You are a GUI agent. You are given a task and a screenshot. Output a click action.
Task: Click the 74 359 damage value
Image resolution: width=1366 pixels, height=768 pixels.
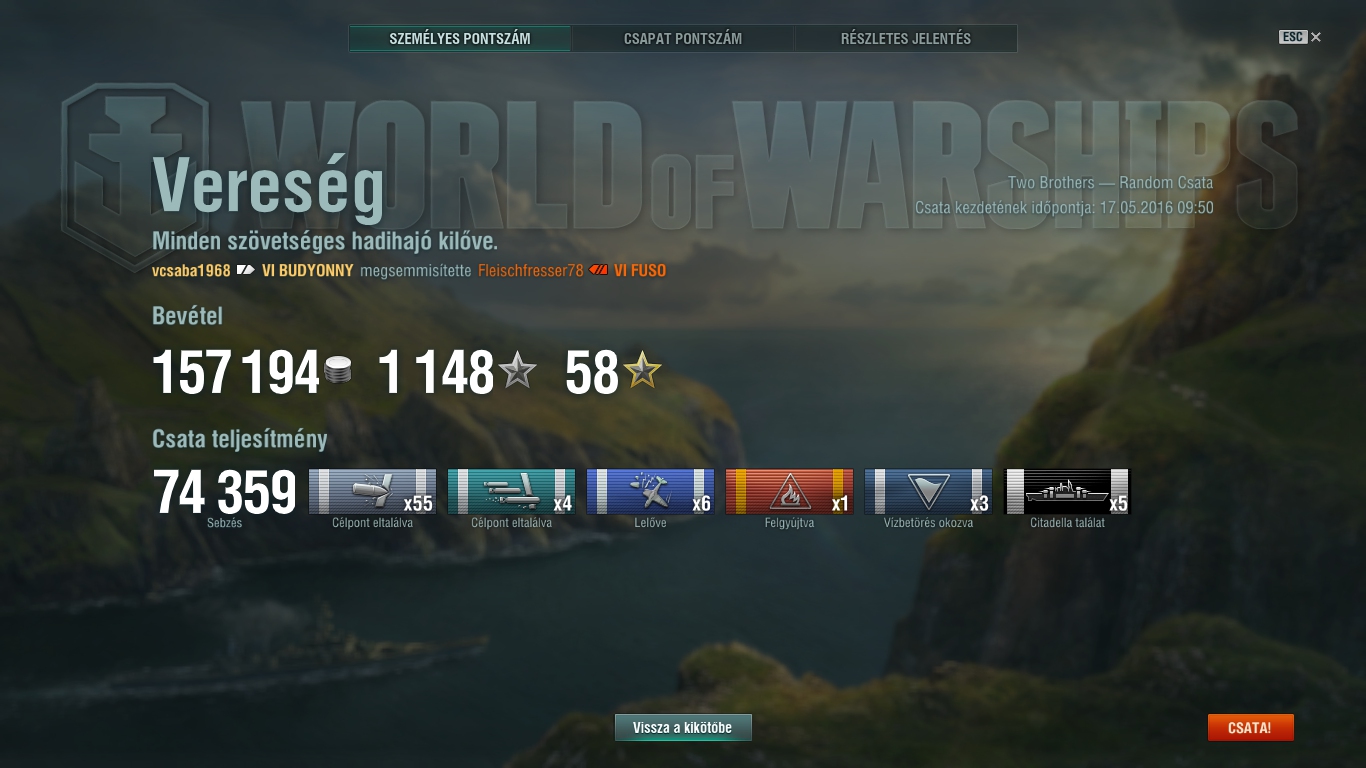tap(225, 493)
